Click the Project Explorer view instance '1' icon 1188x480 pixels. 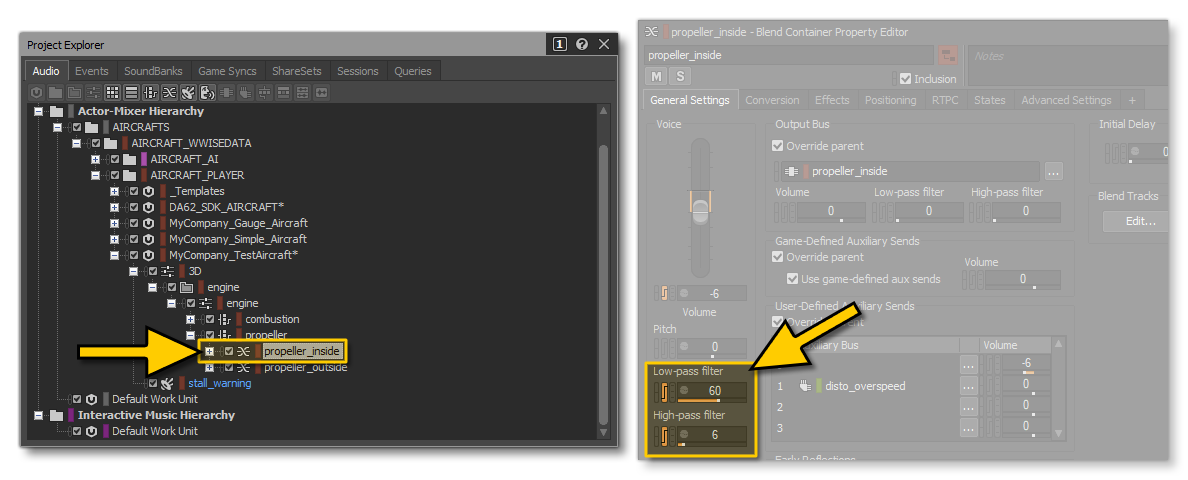pos(559,45)
